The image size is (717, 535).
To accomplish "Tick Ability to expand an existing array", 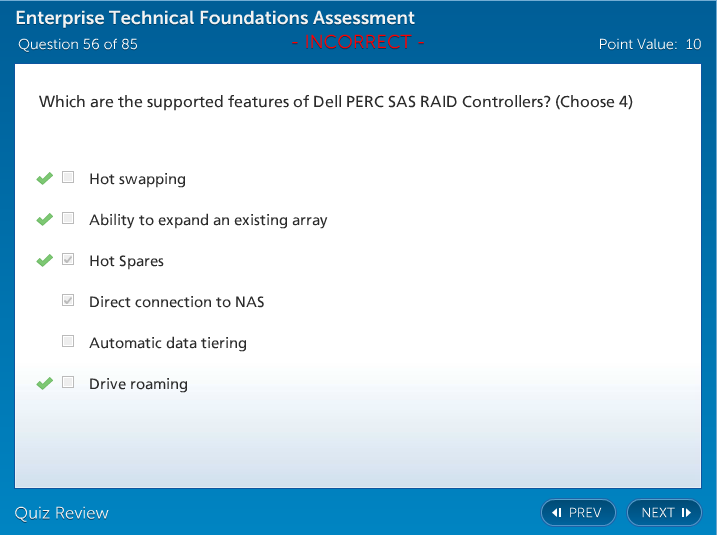I will [68, 219].
